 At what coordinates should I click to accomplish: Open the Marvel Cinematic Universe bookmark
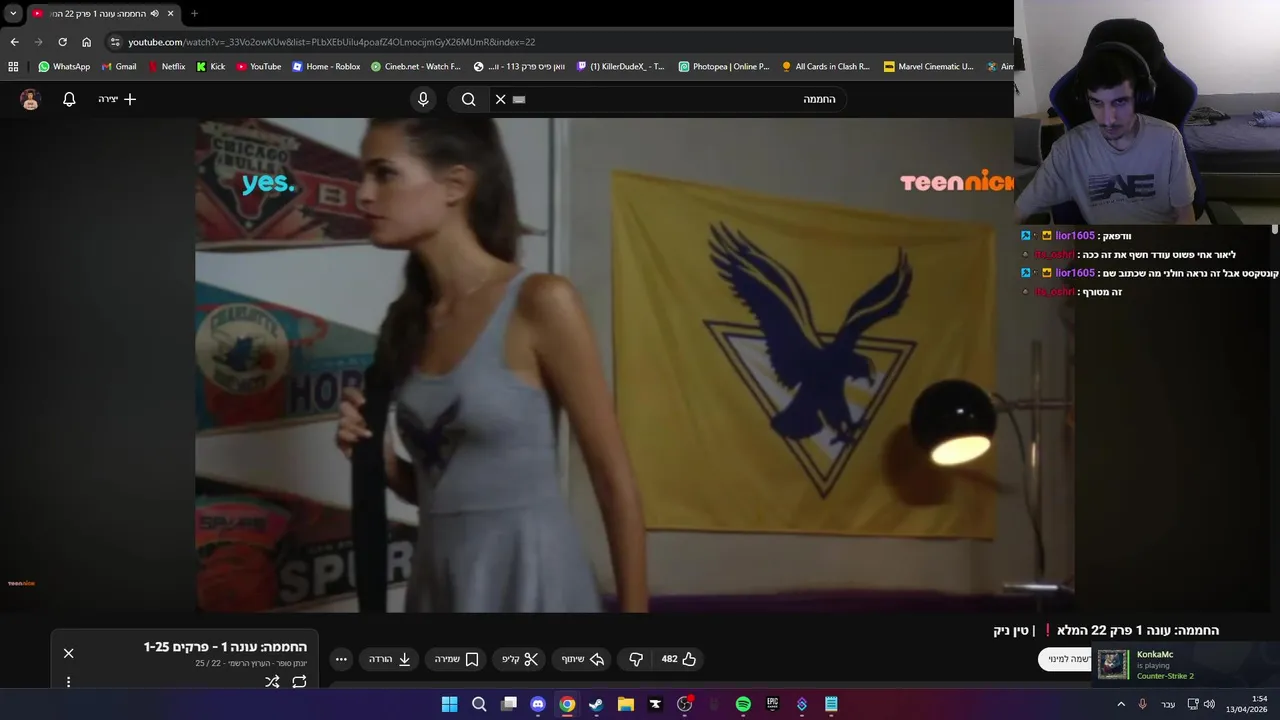(x=929, y=67)
